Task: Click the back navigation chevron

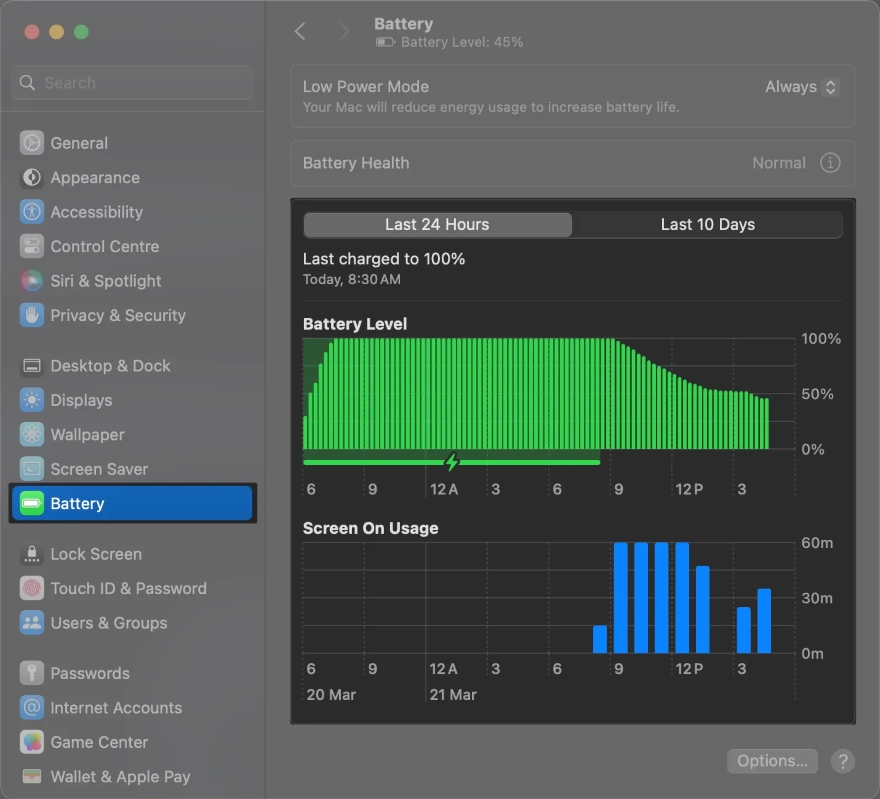Action: [300, 31]
